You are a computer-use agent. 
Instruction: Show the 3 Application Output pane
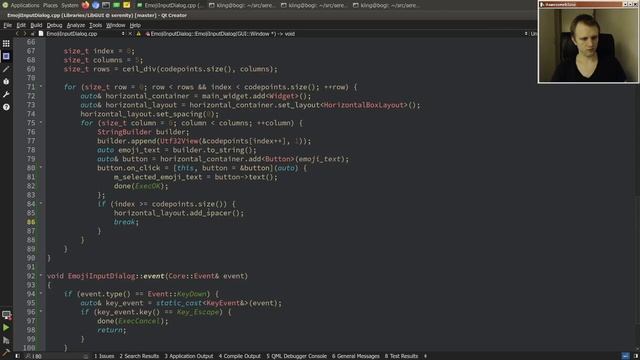(x=189, y=356)
